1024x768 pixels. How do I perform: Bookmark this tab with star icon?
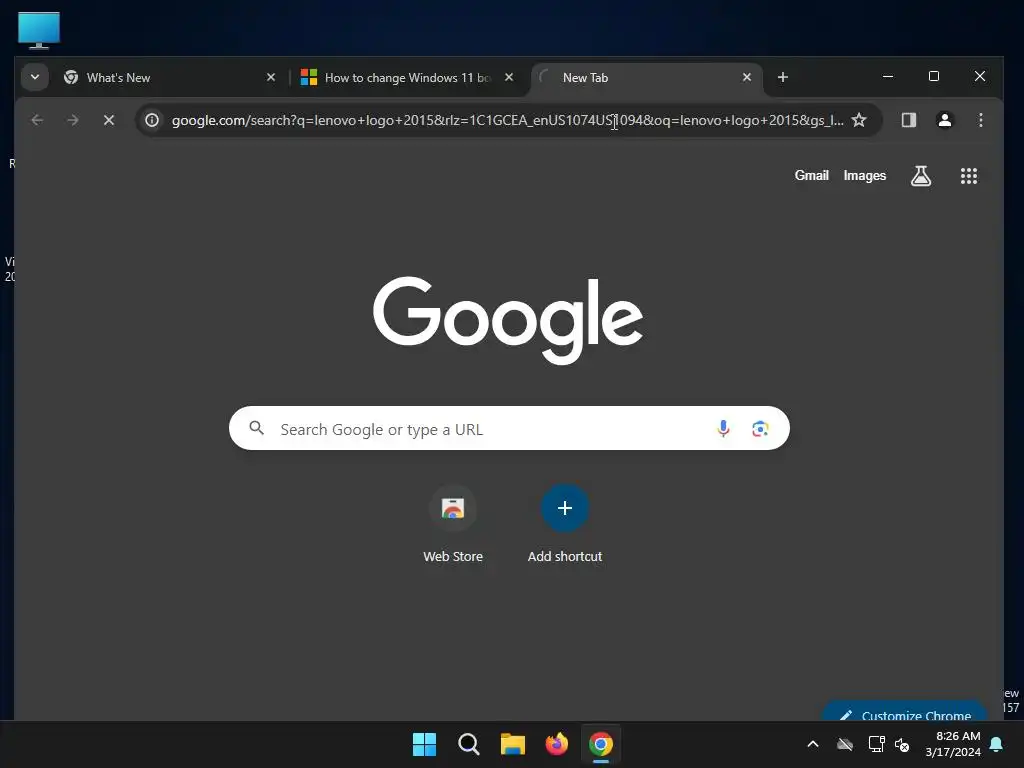(859, 120)
